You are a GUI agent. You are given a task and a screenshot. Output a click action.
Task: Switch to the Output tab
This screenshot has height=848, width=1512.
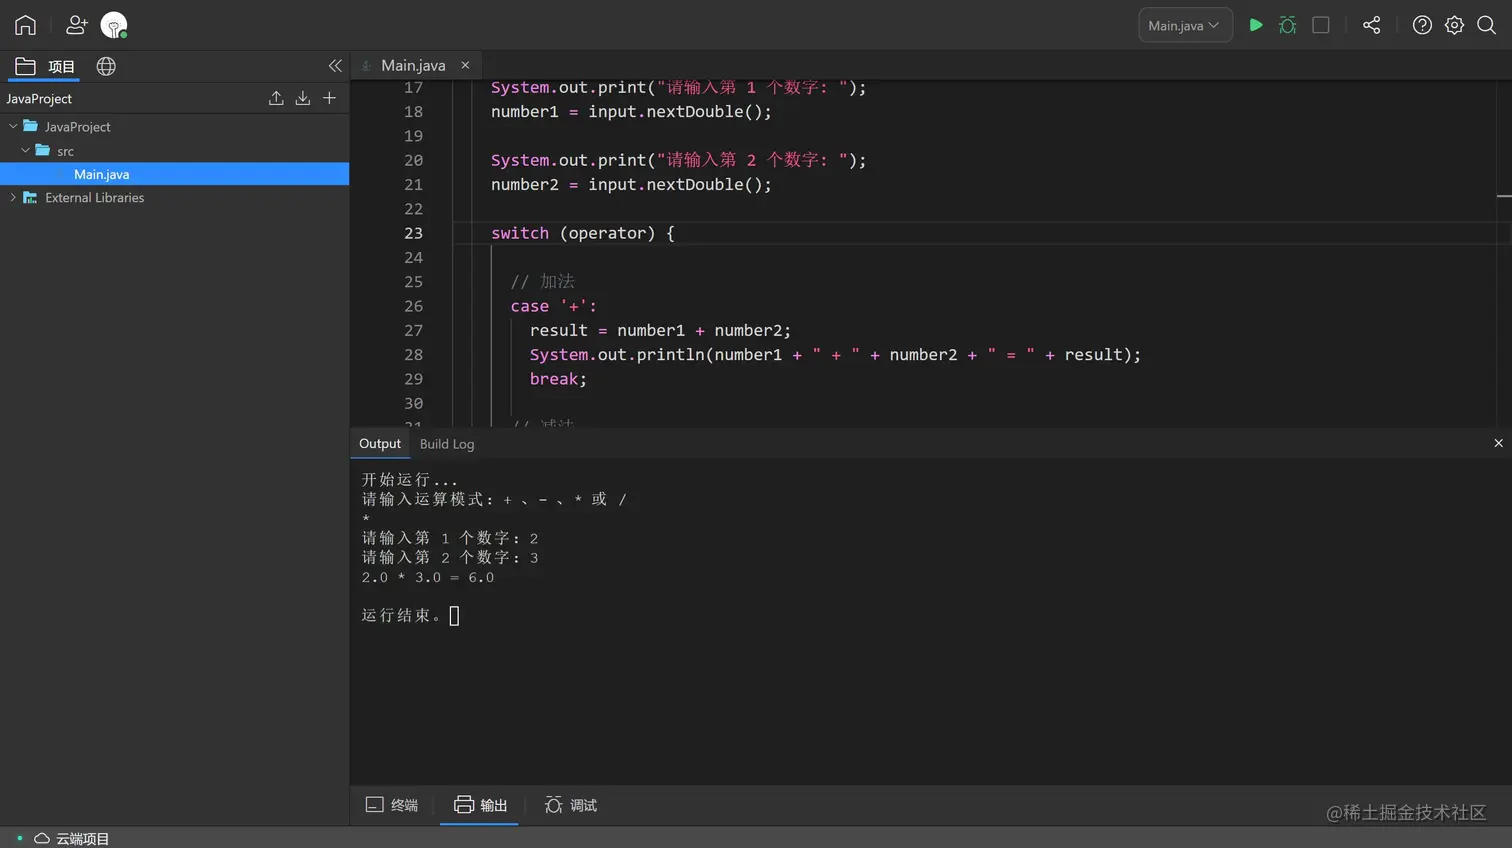(380, 443)
